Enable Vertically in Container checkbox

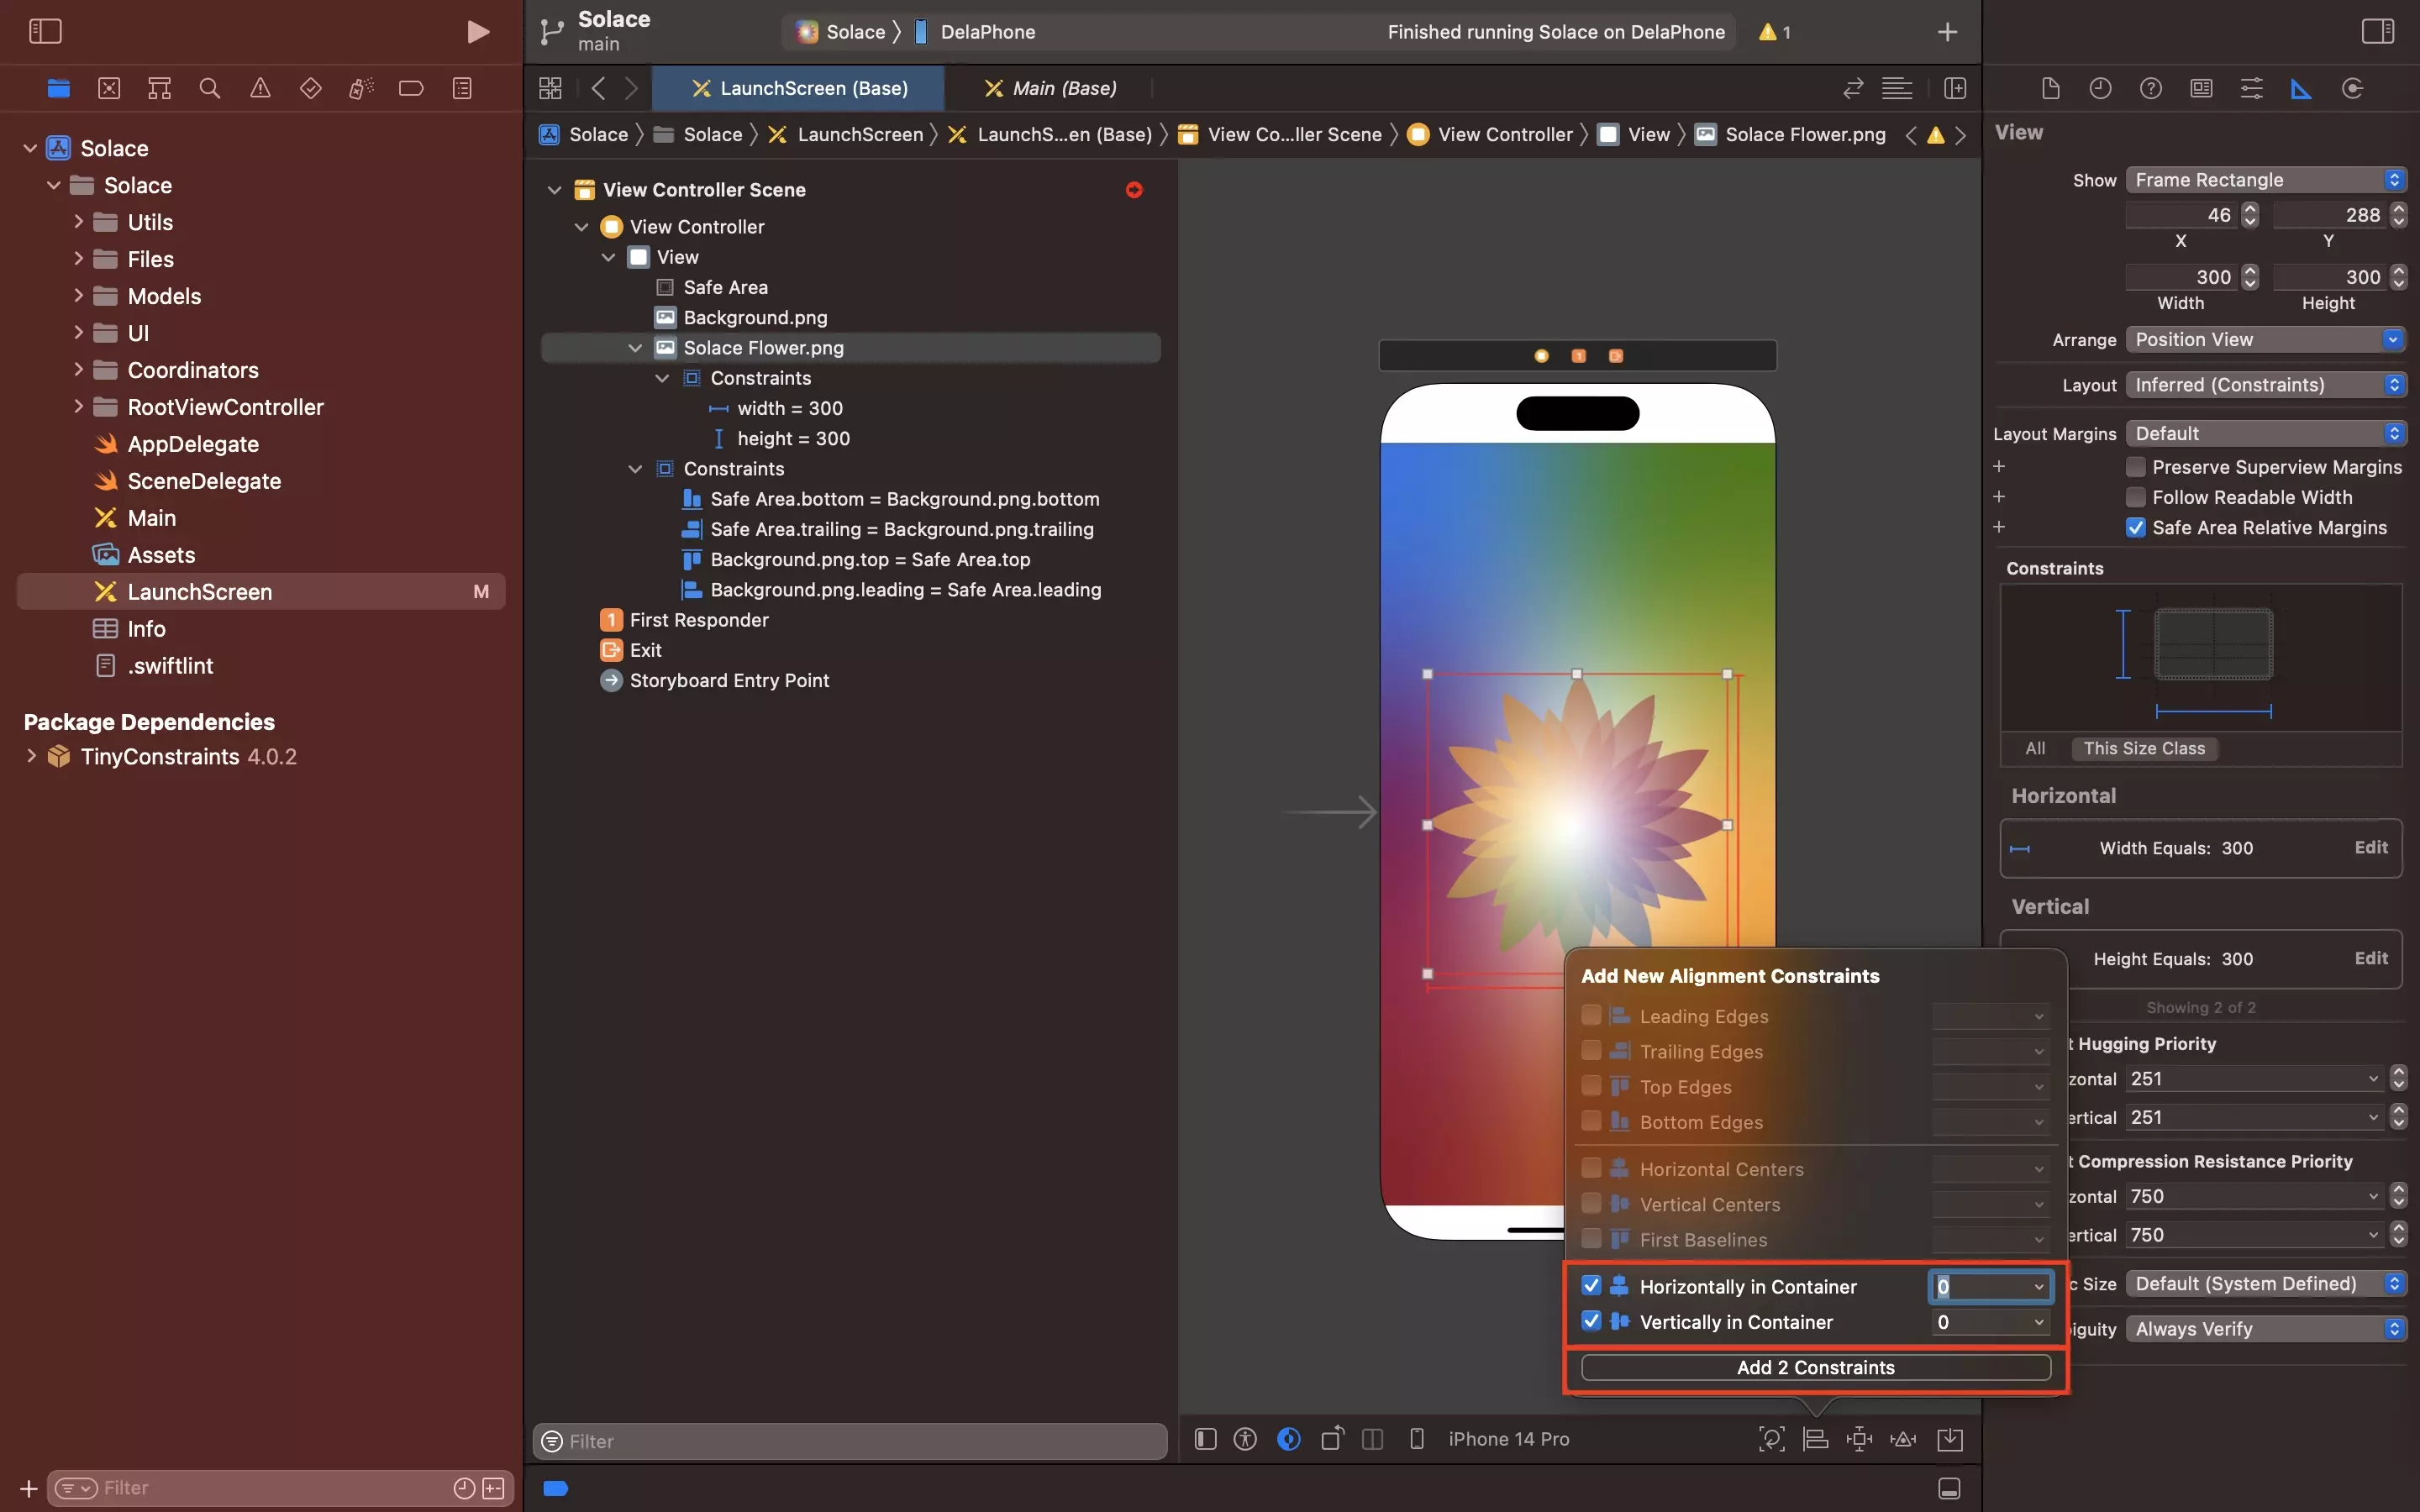click(x=1587, y=1320)
